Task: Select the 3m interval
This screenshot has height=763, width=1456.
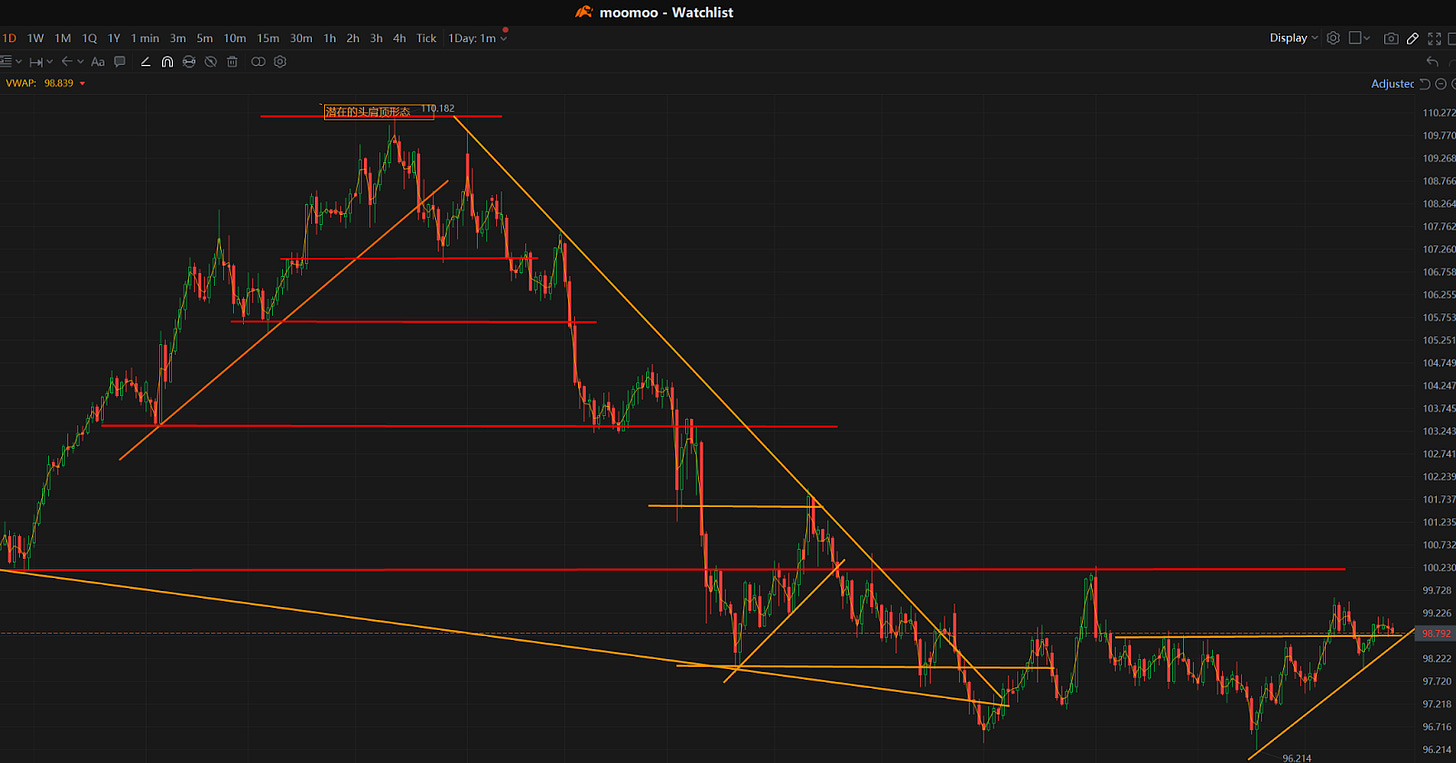Action: 178,38
